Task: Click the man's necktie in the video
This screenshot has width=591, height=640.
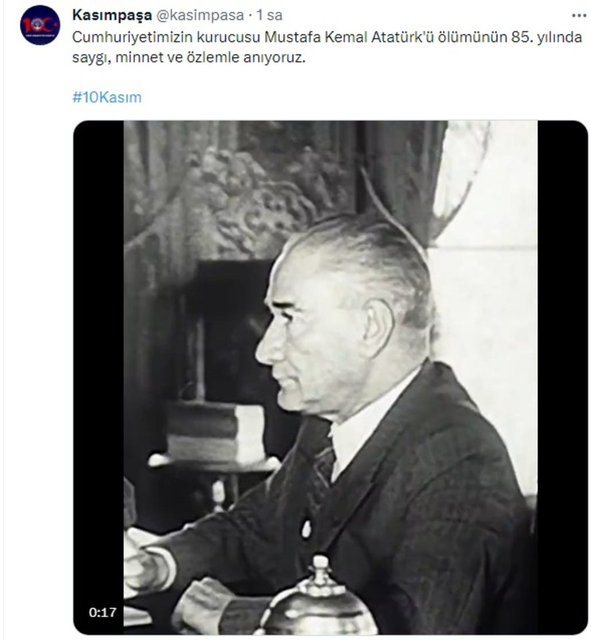Action: tap(324, 465)
